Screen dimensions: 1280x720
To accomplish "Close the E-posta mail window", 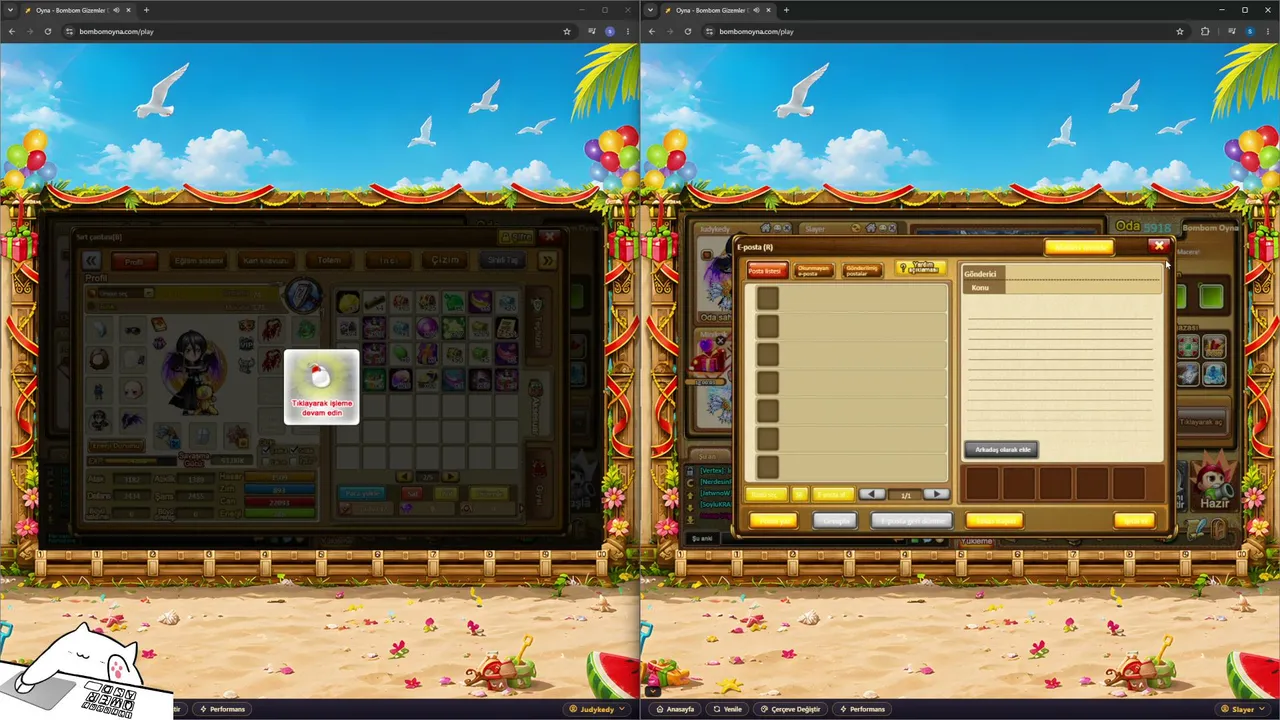I will pos(1159,246).
